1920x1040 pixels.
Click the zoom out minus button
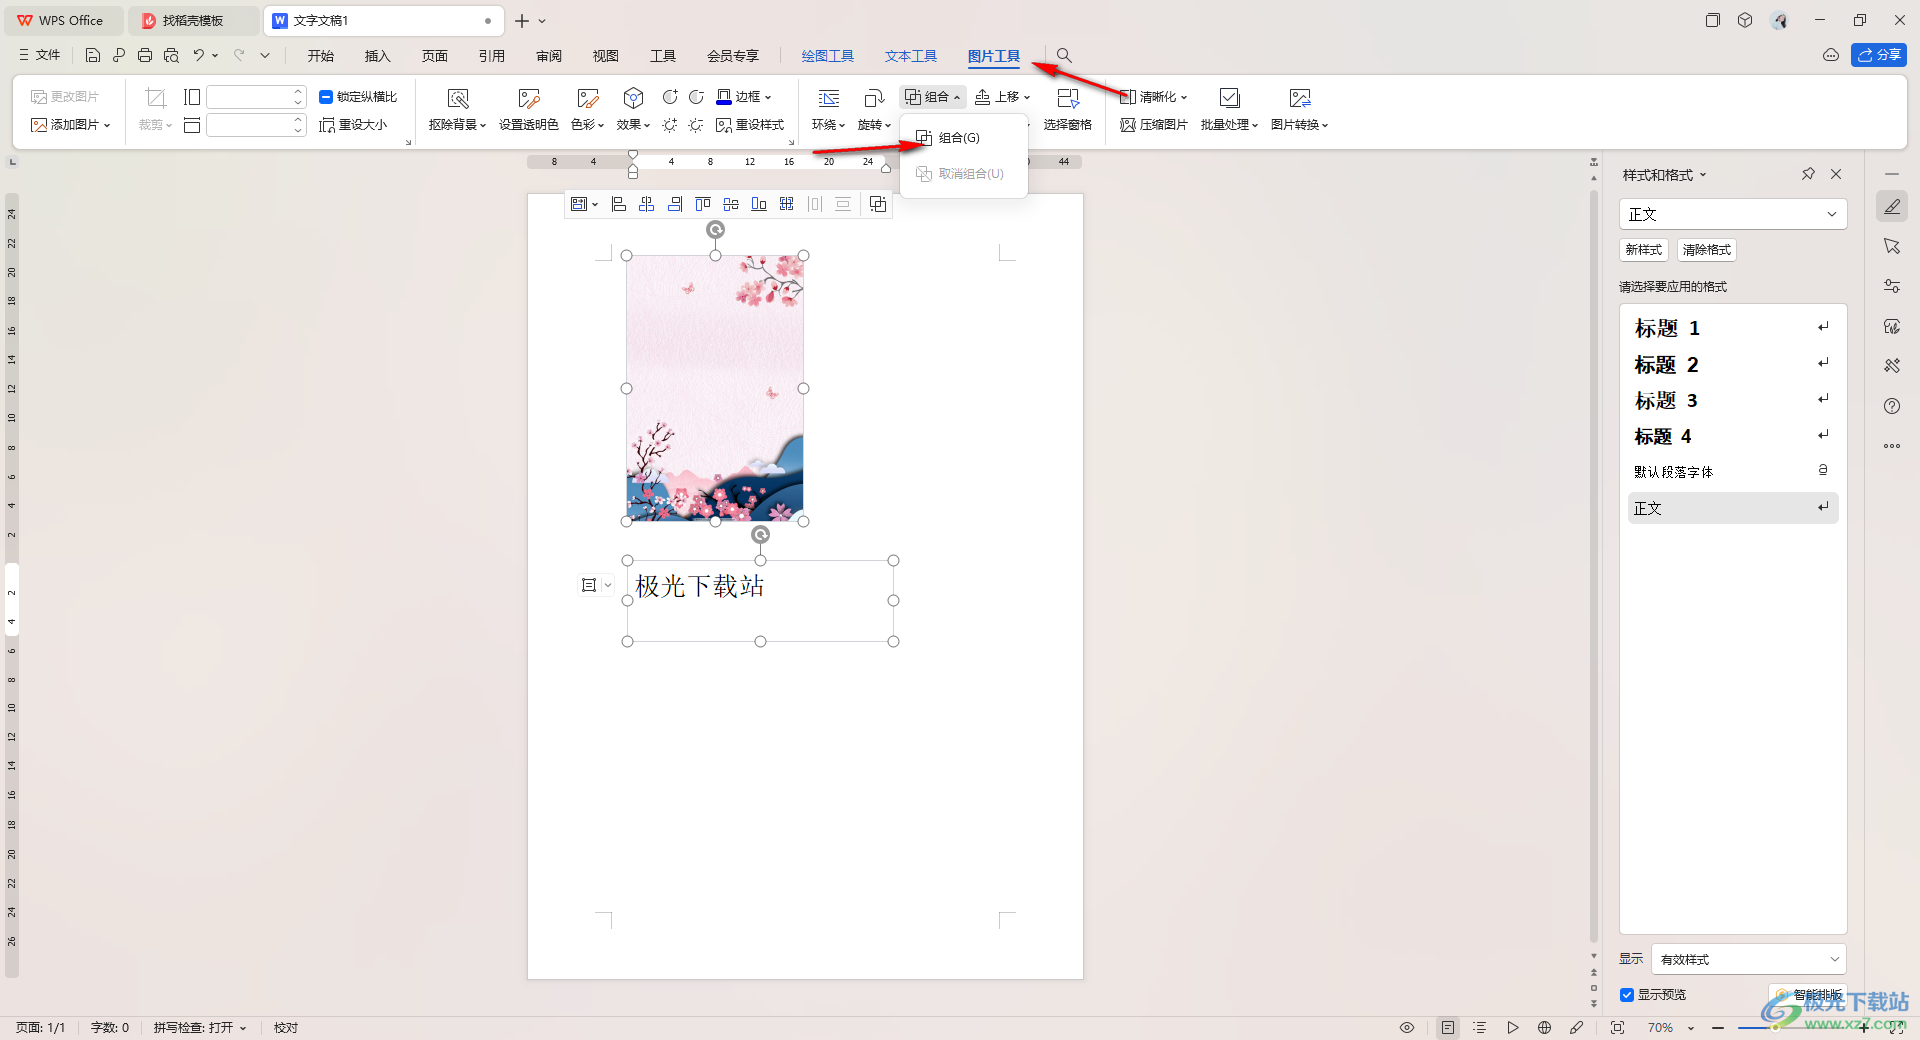(1718, 1027)
